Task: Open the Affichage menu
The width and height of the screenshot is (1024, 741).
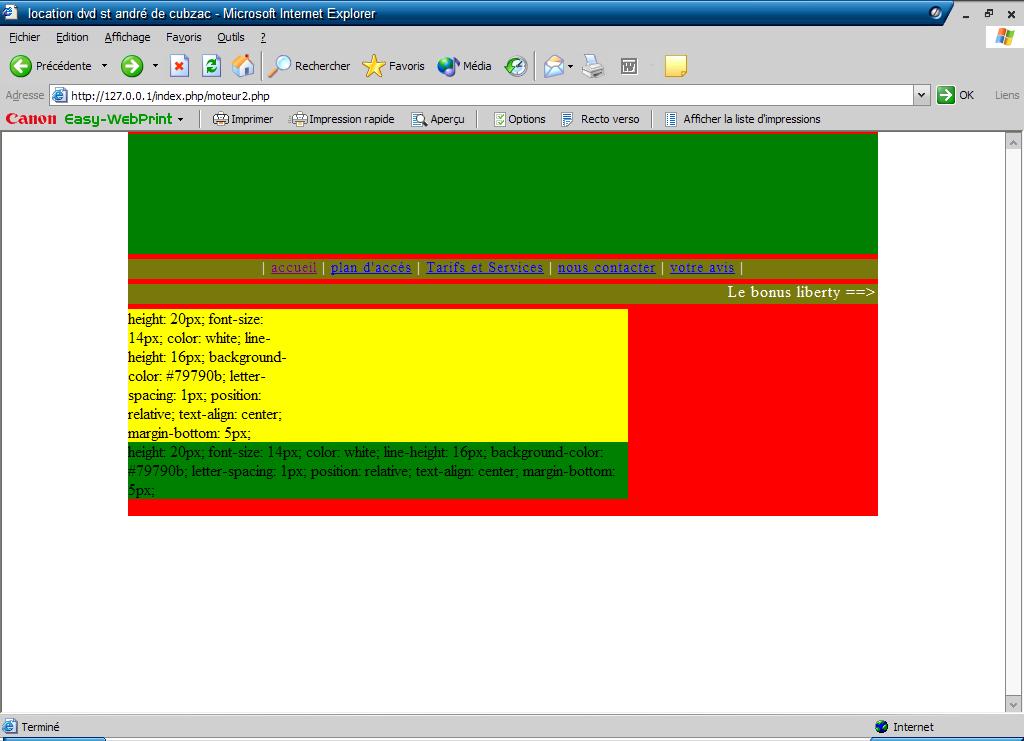Action: click(127, 37)
